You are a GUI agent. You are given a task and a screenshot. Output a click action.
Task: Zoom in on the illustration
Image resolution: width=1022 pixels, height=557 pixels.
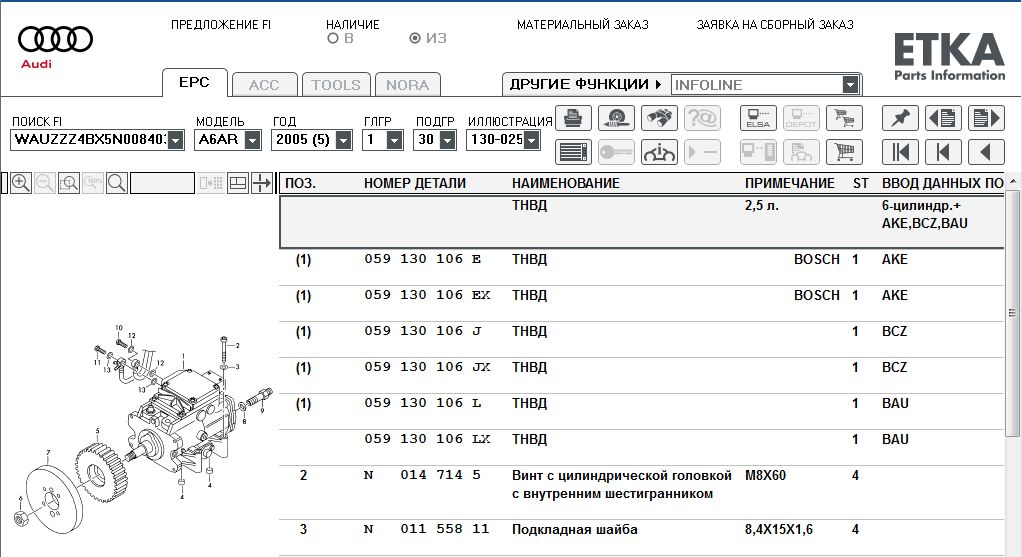click(x=21, y=183)
